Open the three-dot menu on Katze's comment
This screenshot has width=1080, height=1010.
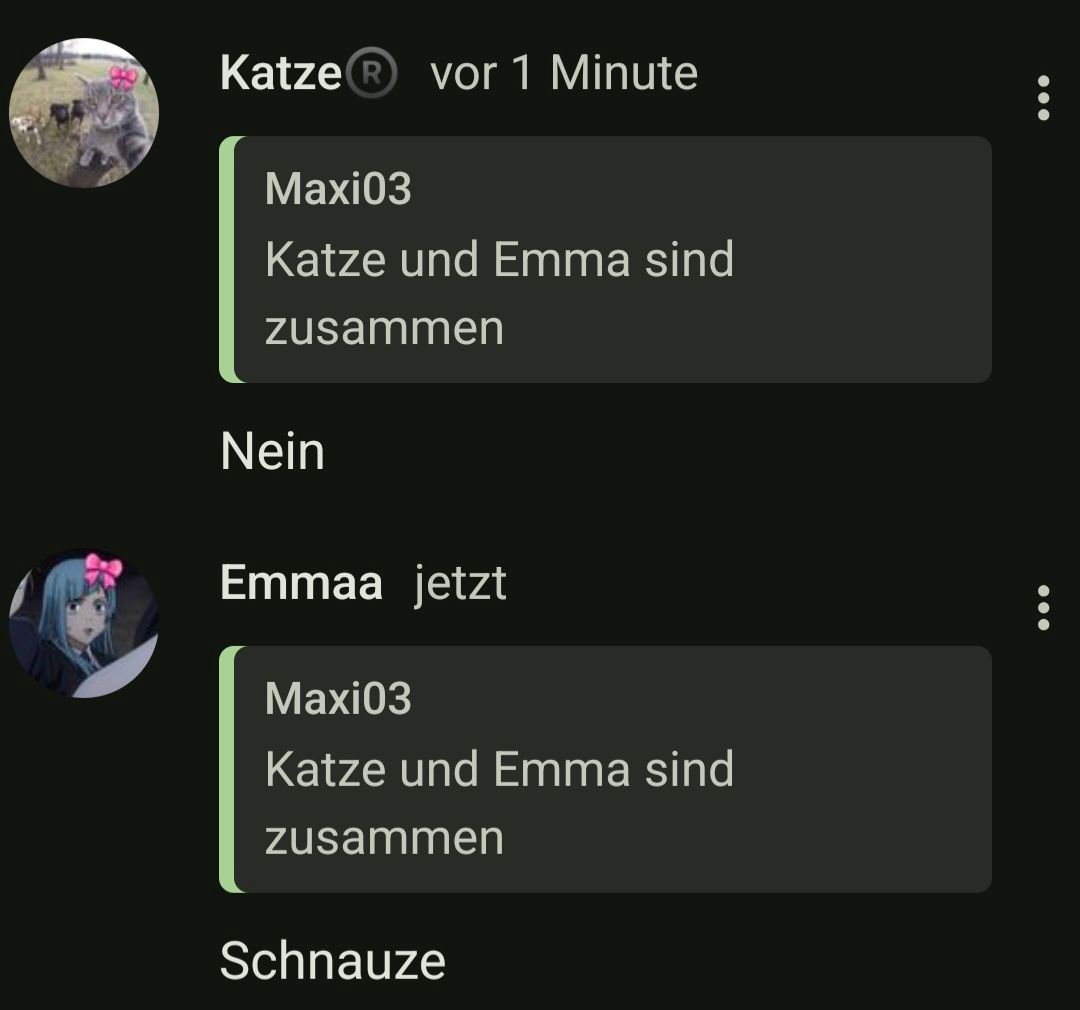tap(1043, 98)
